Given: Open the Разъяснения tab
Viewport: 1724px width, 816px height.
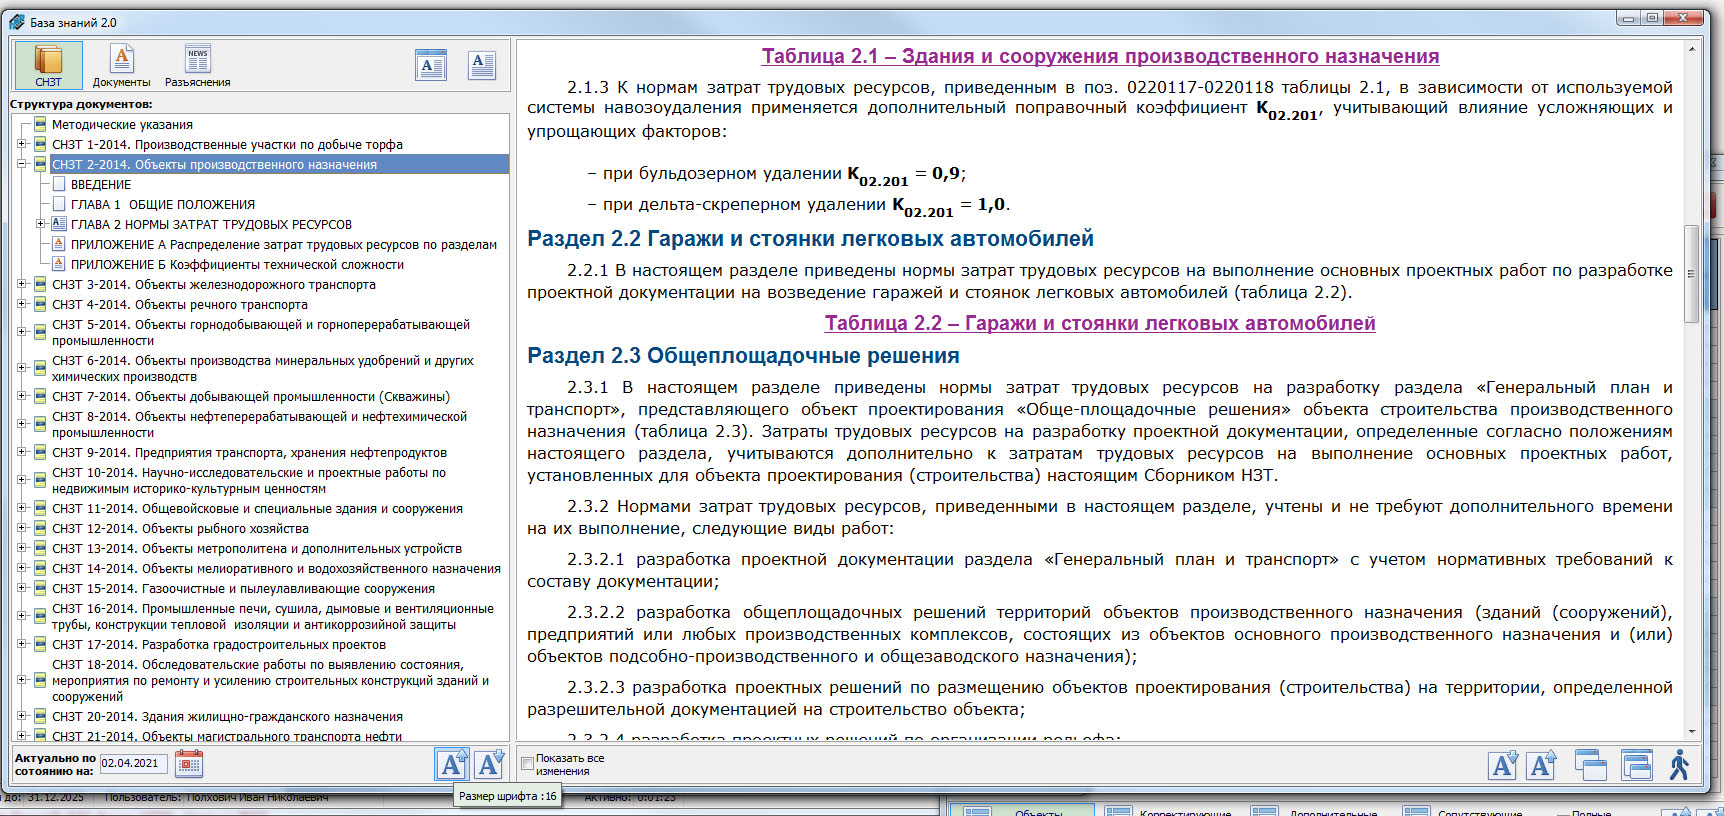Looking at the screenshot, I should click(x=197, y=66).
